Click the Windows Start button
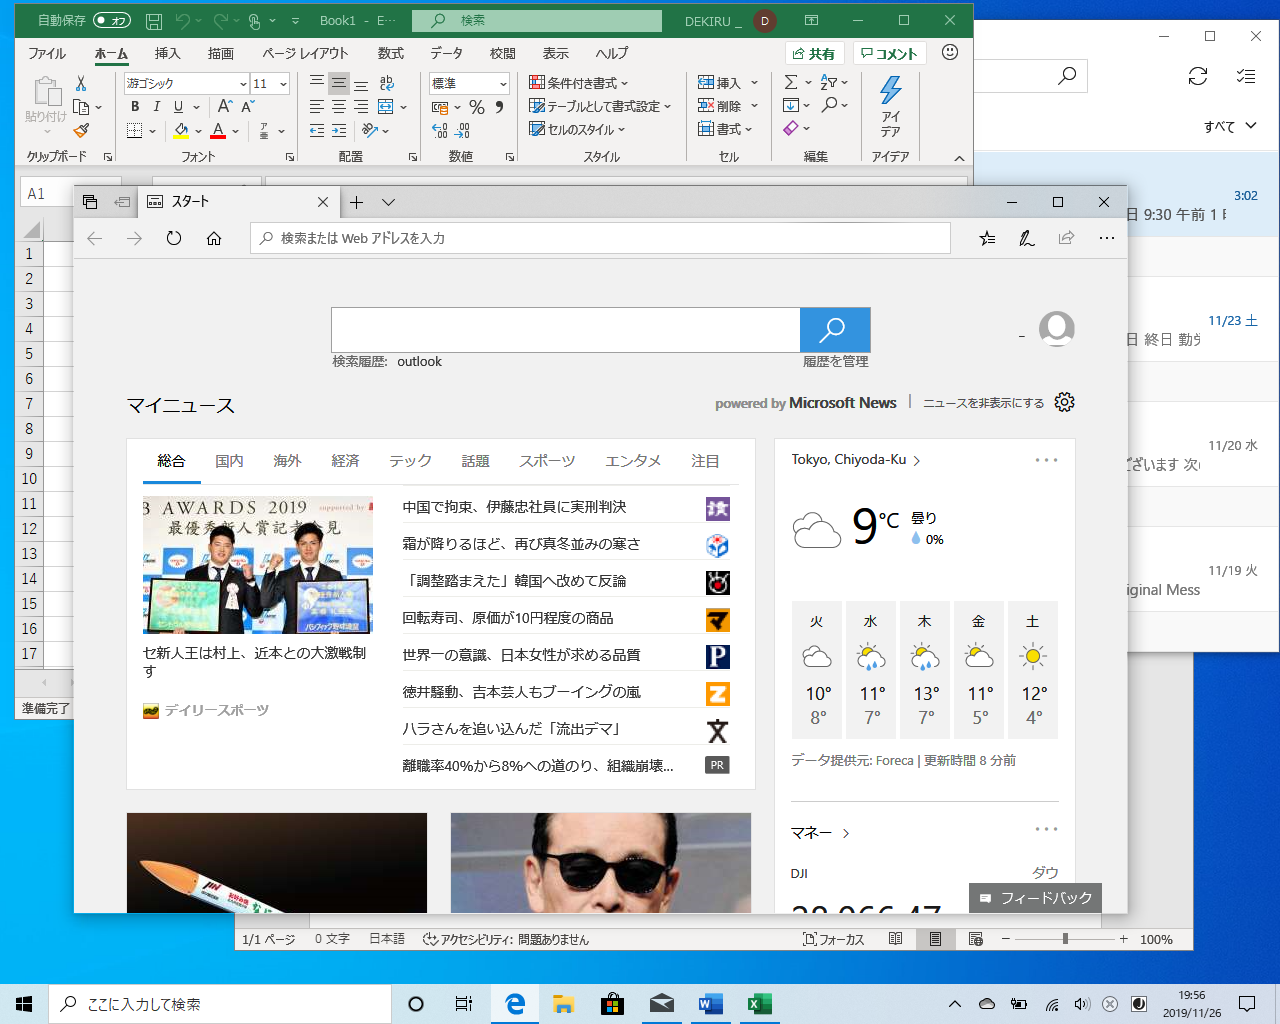 tap(24, 1004)
